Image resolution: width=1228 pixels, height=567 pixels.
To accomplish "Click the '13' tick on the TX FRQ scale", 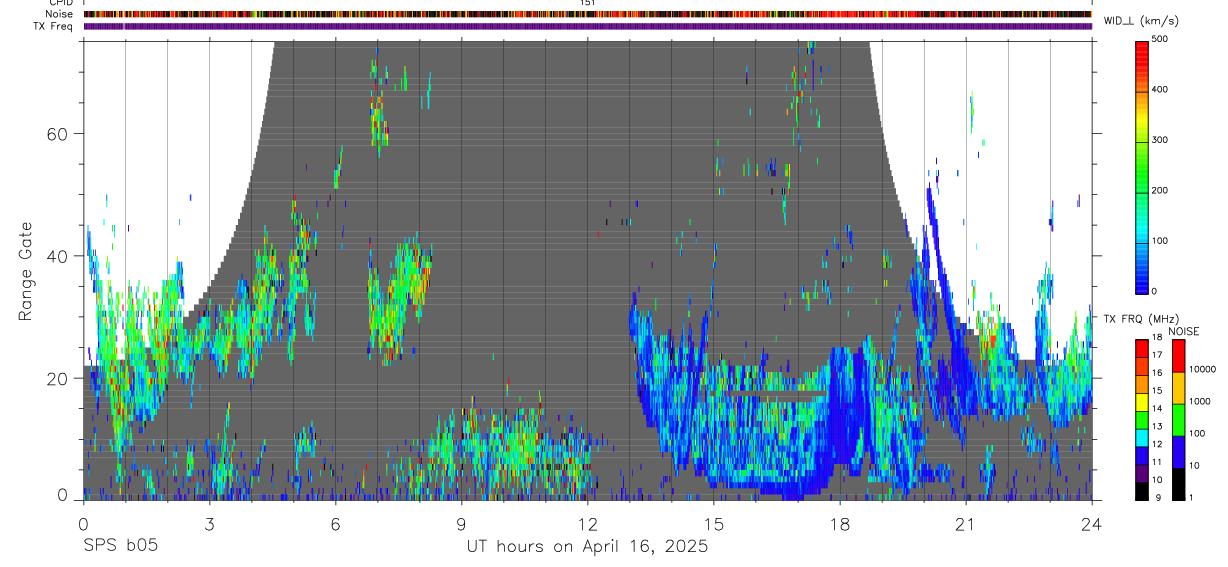I will [1157, 426].
